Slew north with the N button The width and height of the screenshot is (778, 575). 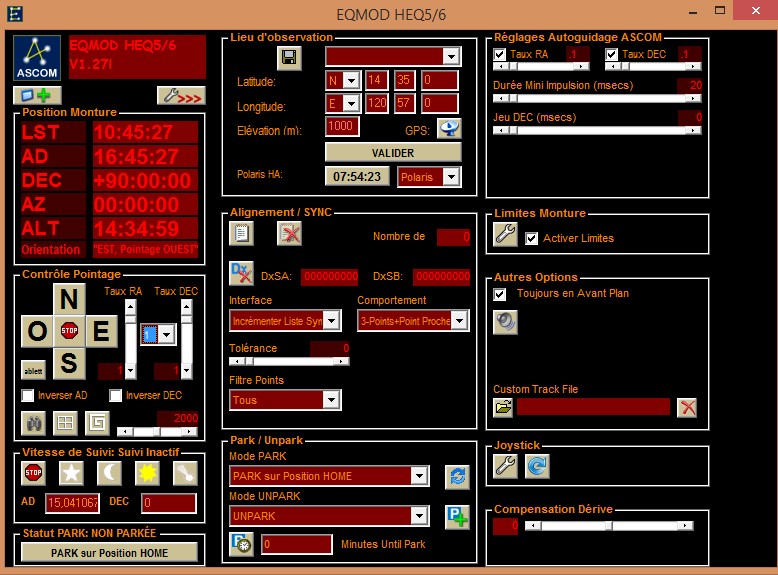pos(69,299)
